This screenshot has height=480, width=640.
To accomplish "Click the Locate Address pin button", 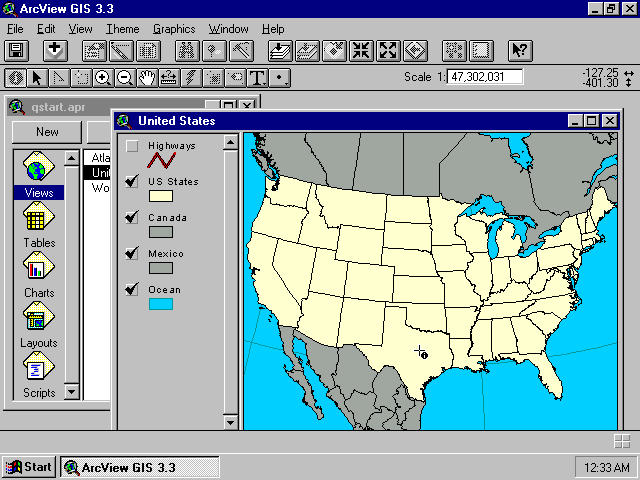I will pyautogui.click(x=214, y=51).
